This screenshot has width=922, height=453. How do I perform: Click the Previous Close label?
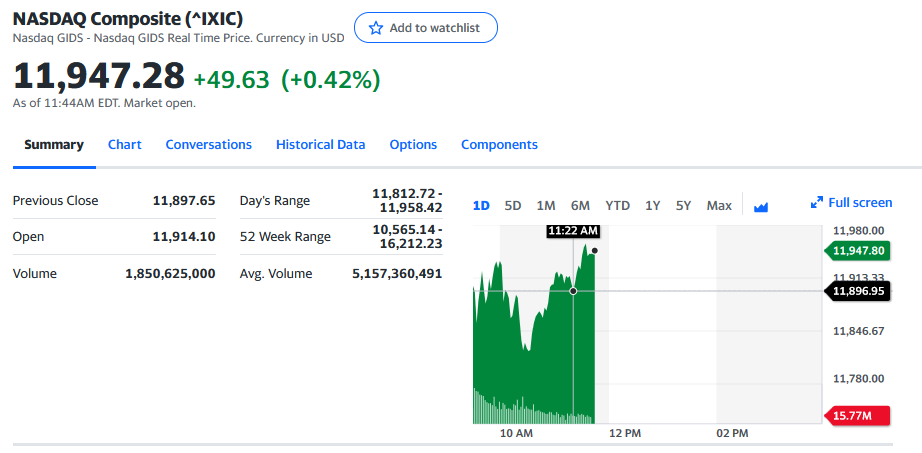click(56, 201)
